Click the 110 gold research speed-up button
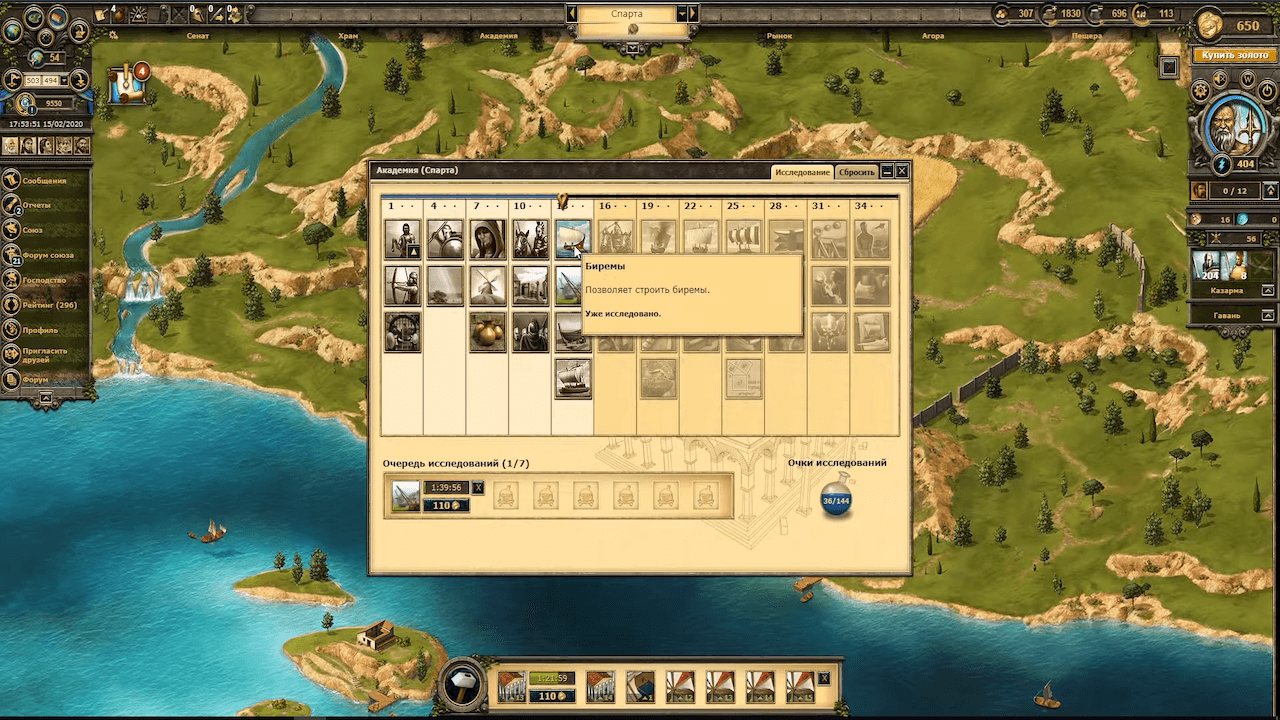Image resolution: width=1280 pixels, height=720 pixels. click(x=445, y=505)
